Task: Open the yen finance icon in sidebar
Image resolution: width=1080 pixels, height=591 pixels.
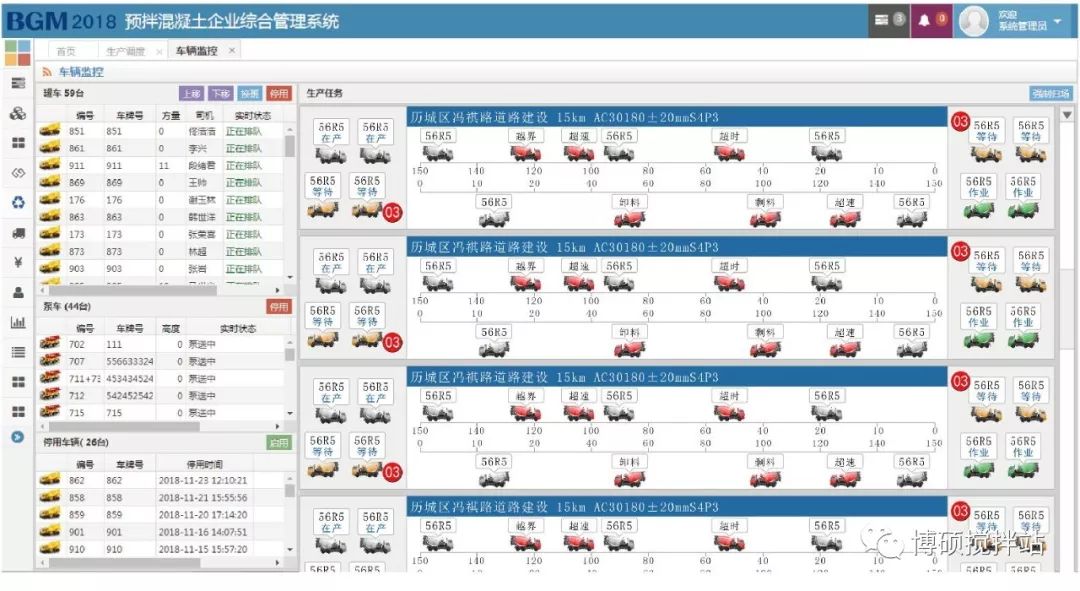Action: 18,263
